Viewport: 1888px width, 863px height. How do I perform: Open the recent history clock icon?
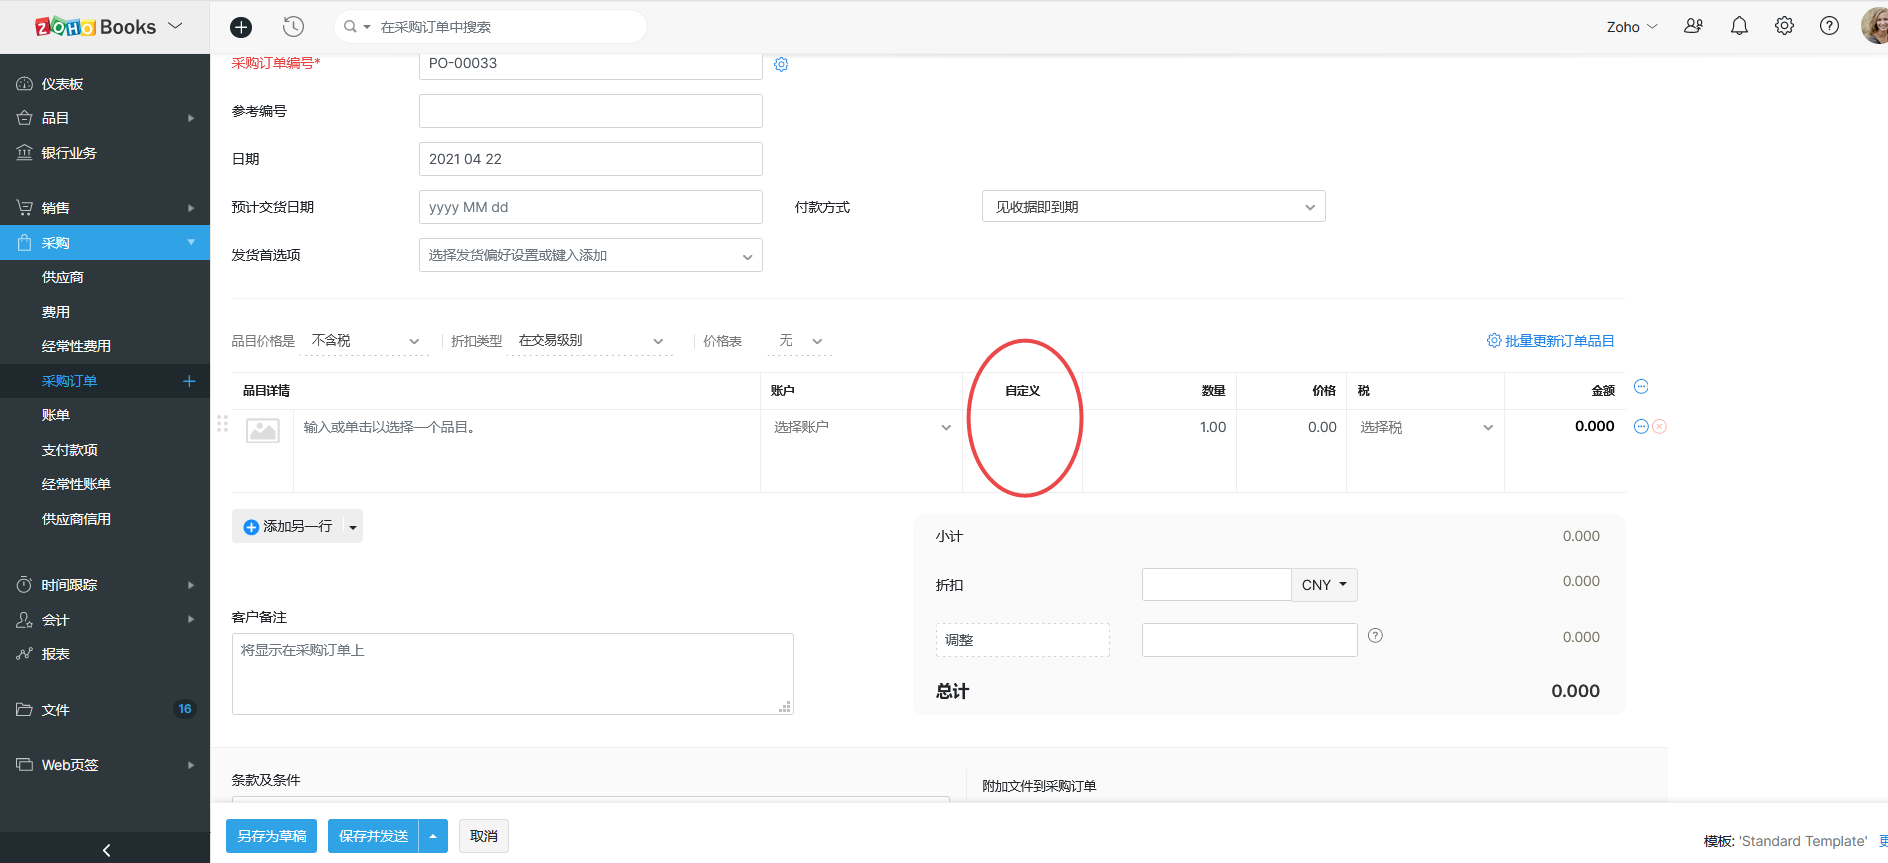293,27
